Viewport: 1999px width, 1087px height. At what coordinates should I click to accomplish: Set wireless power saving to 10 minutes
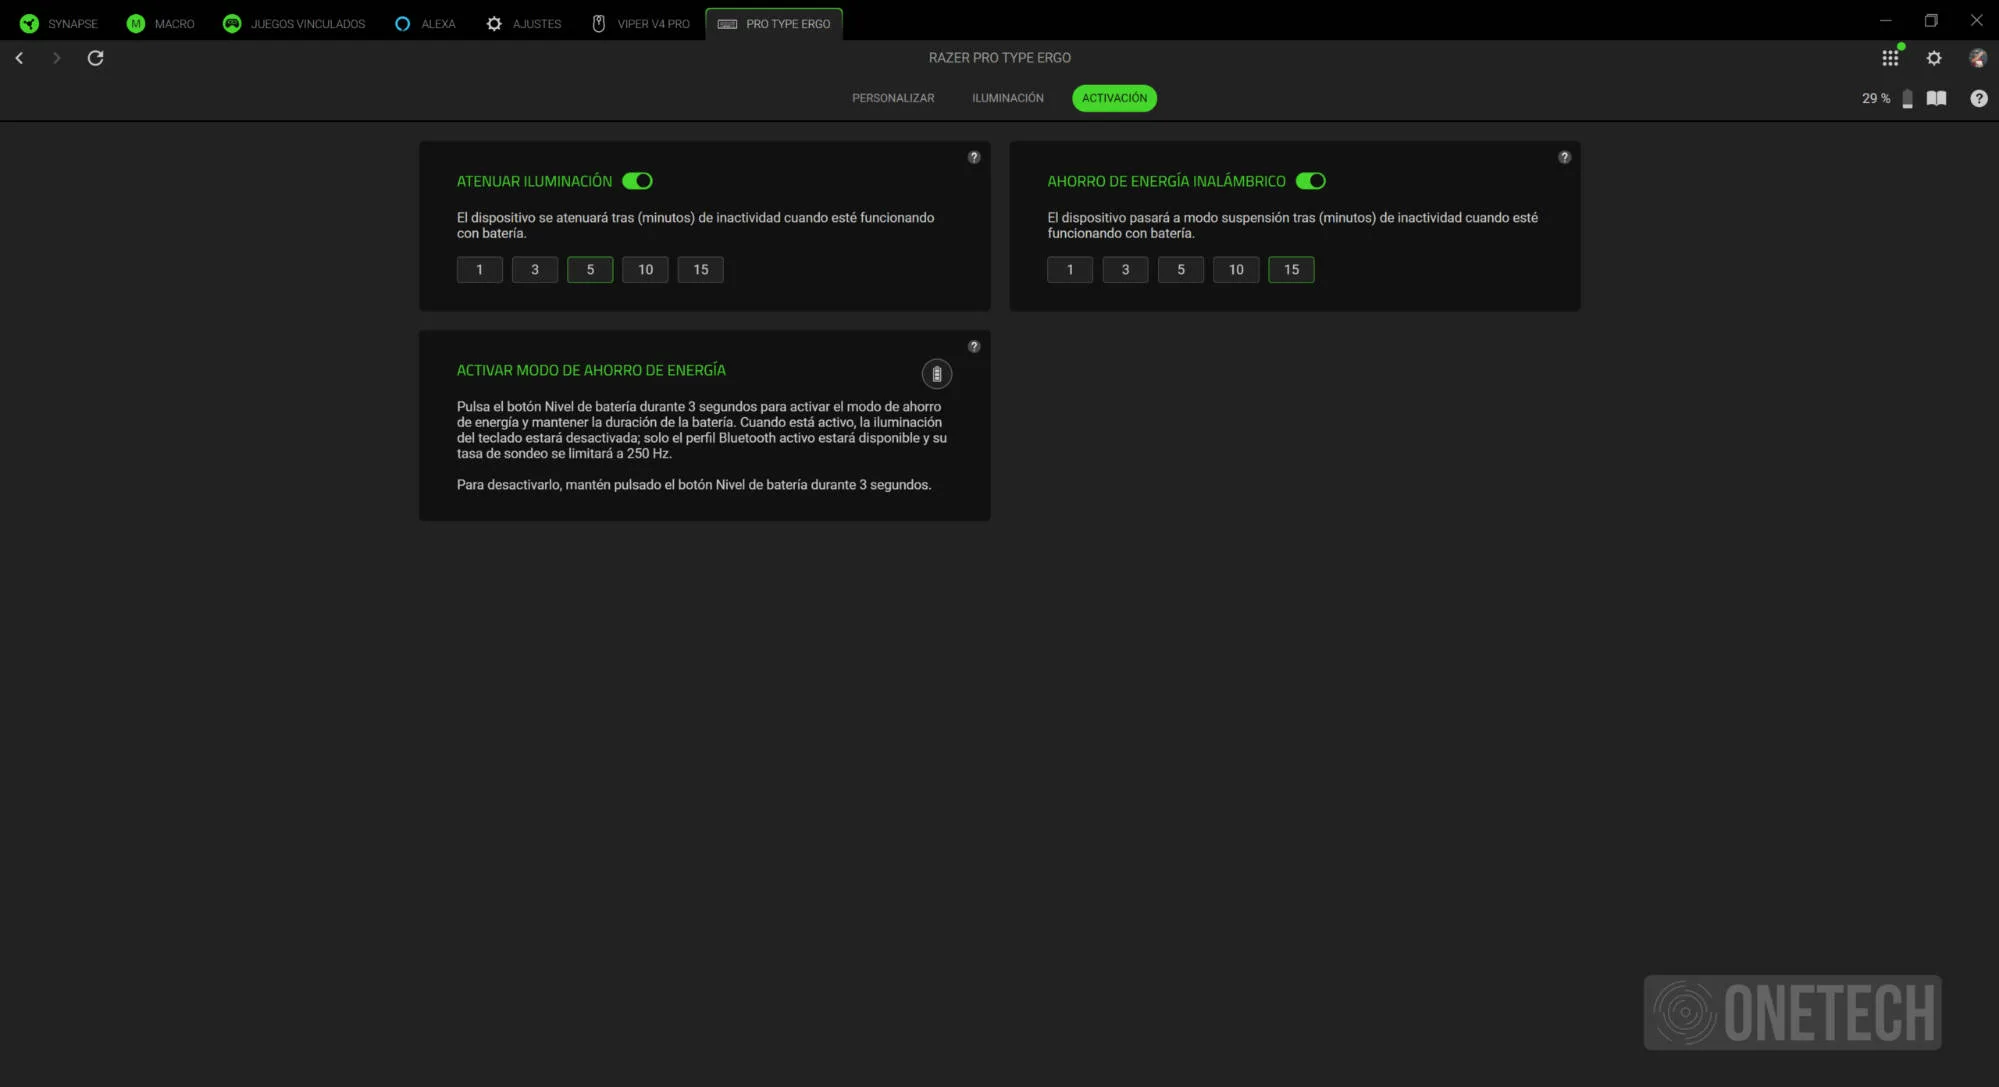[x=1236, y=270]
